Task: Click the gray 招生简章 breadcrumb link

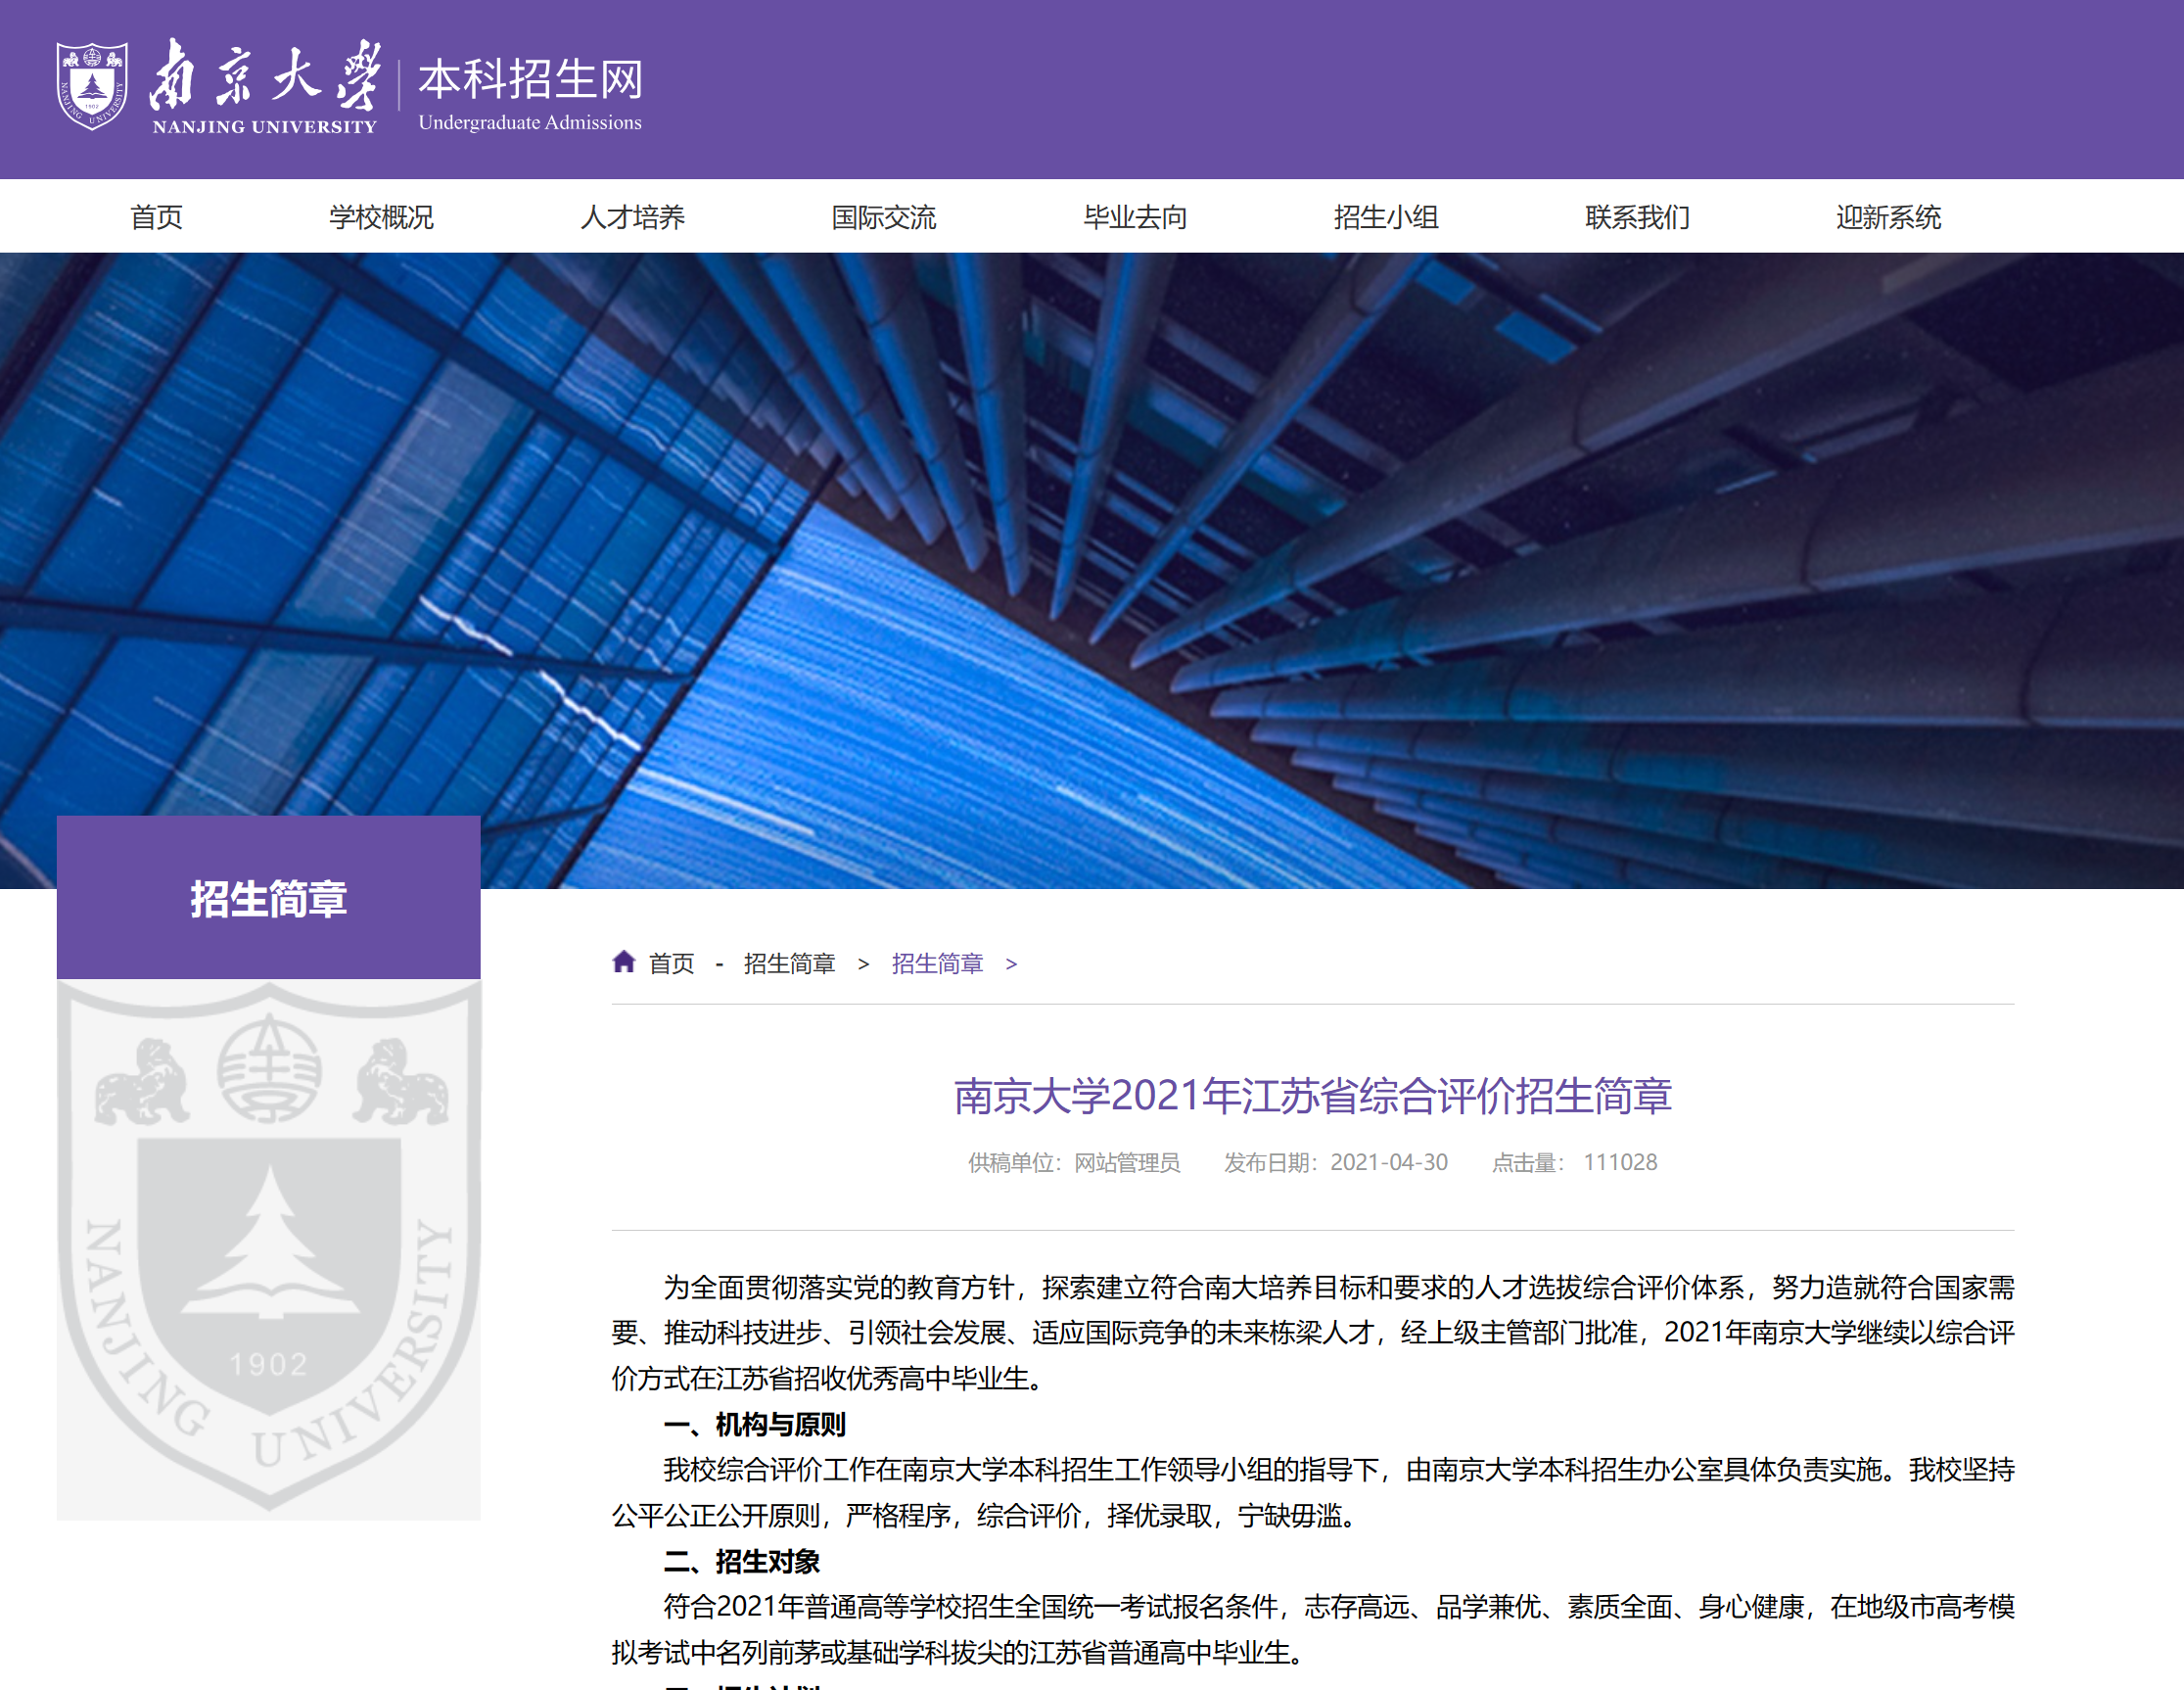Action: tap(789, 963)
